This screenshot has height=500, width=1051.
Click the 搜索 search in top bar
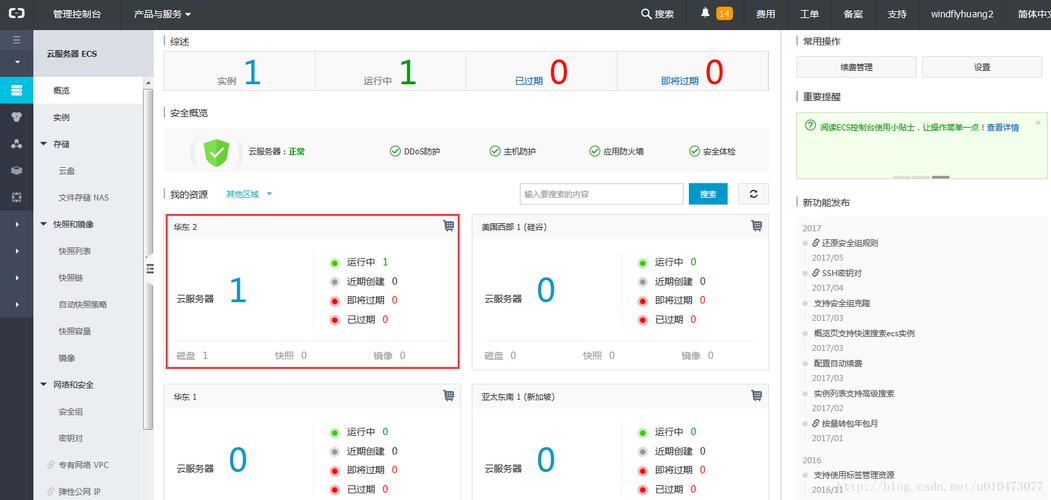[x=658, y=14]
